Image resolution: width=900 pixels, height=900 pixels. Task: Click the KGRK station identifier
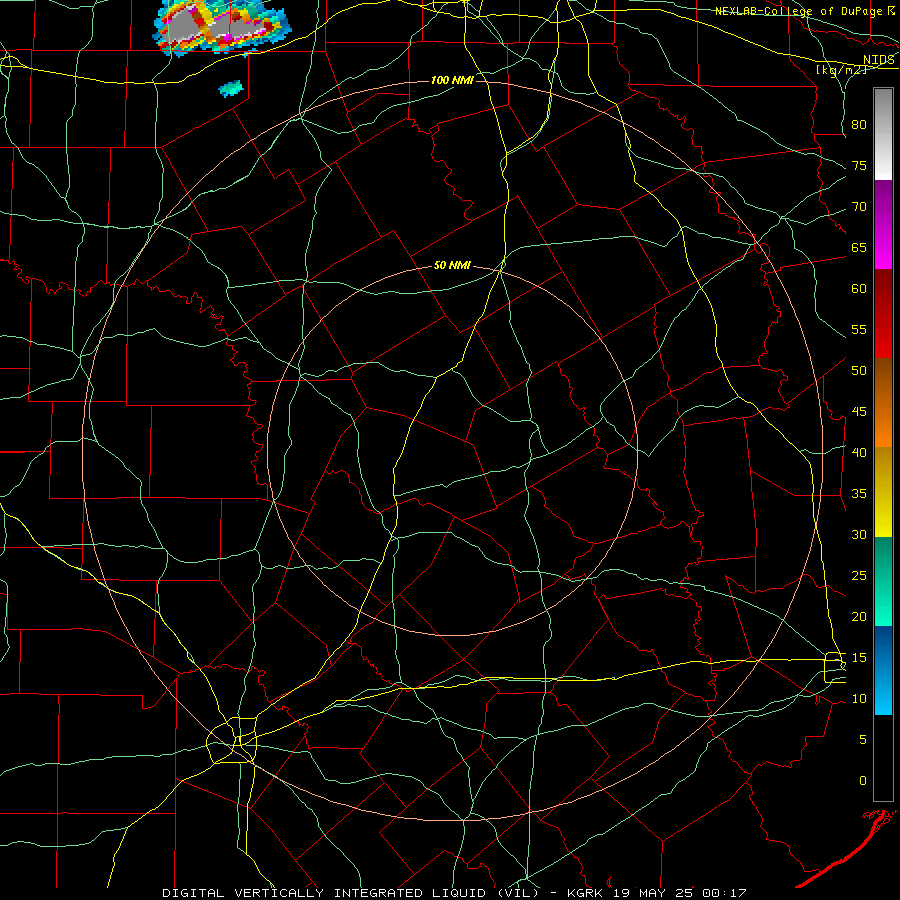tap(587, 893)
